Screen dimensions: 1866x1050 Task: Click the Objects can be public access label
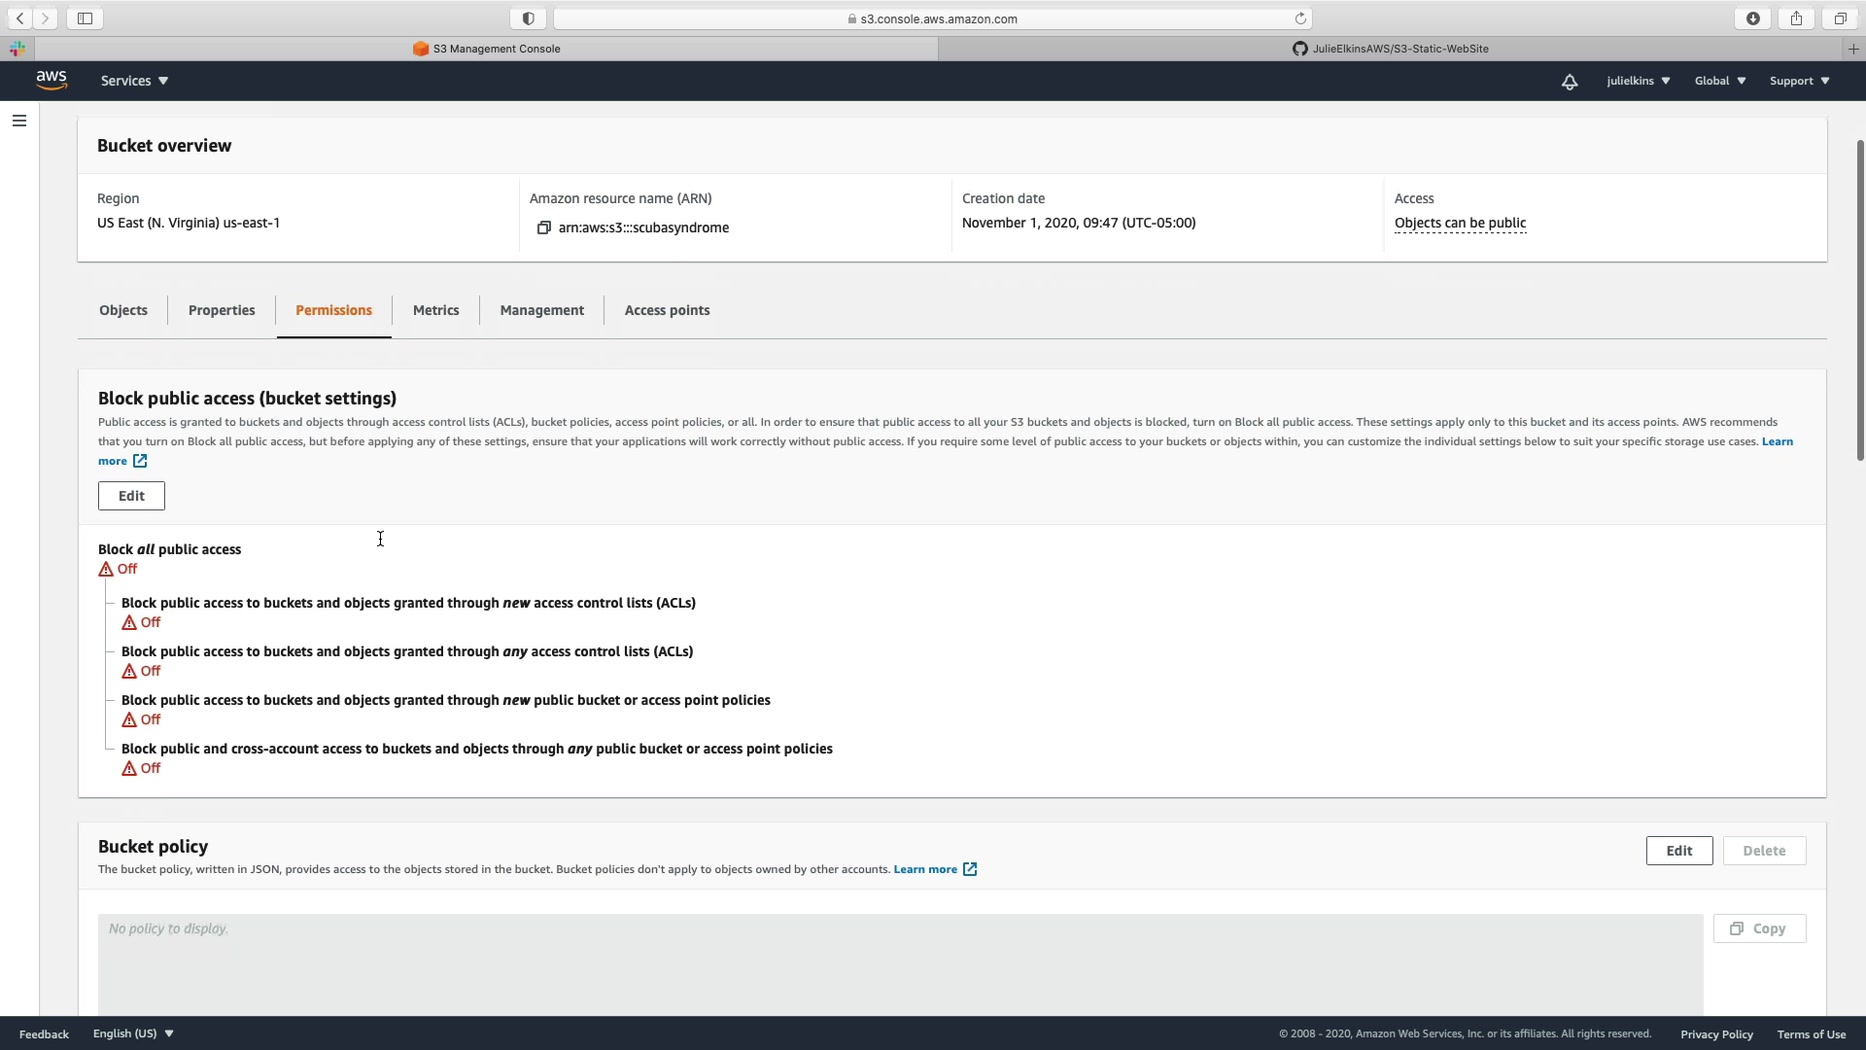pyautogui.click(x=1460, y=223)
